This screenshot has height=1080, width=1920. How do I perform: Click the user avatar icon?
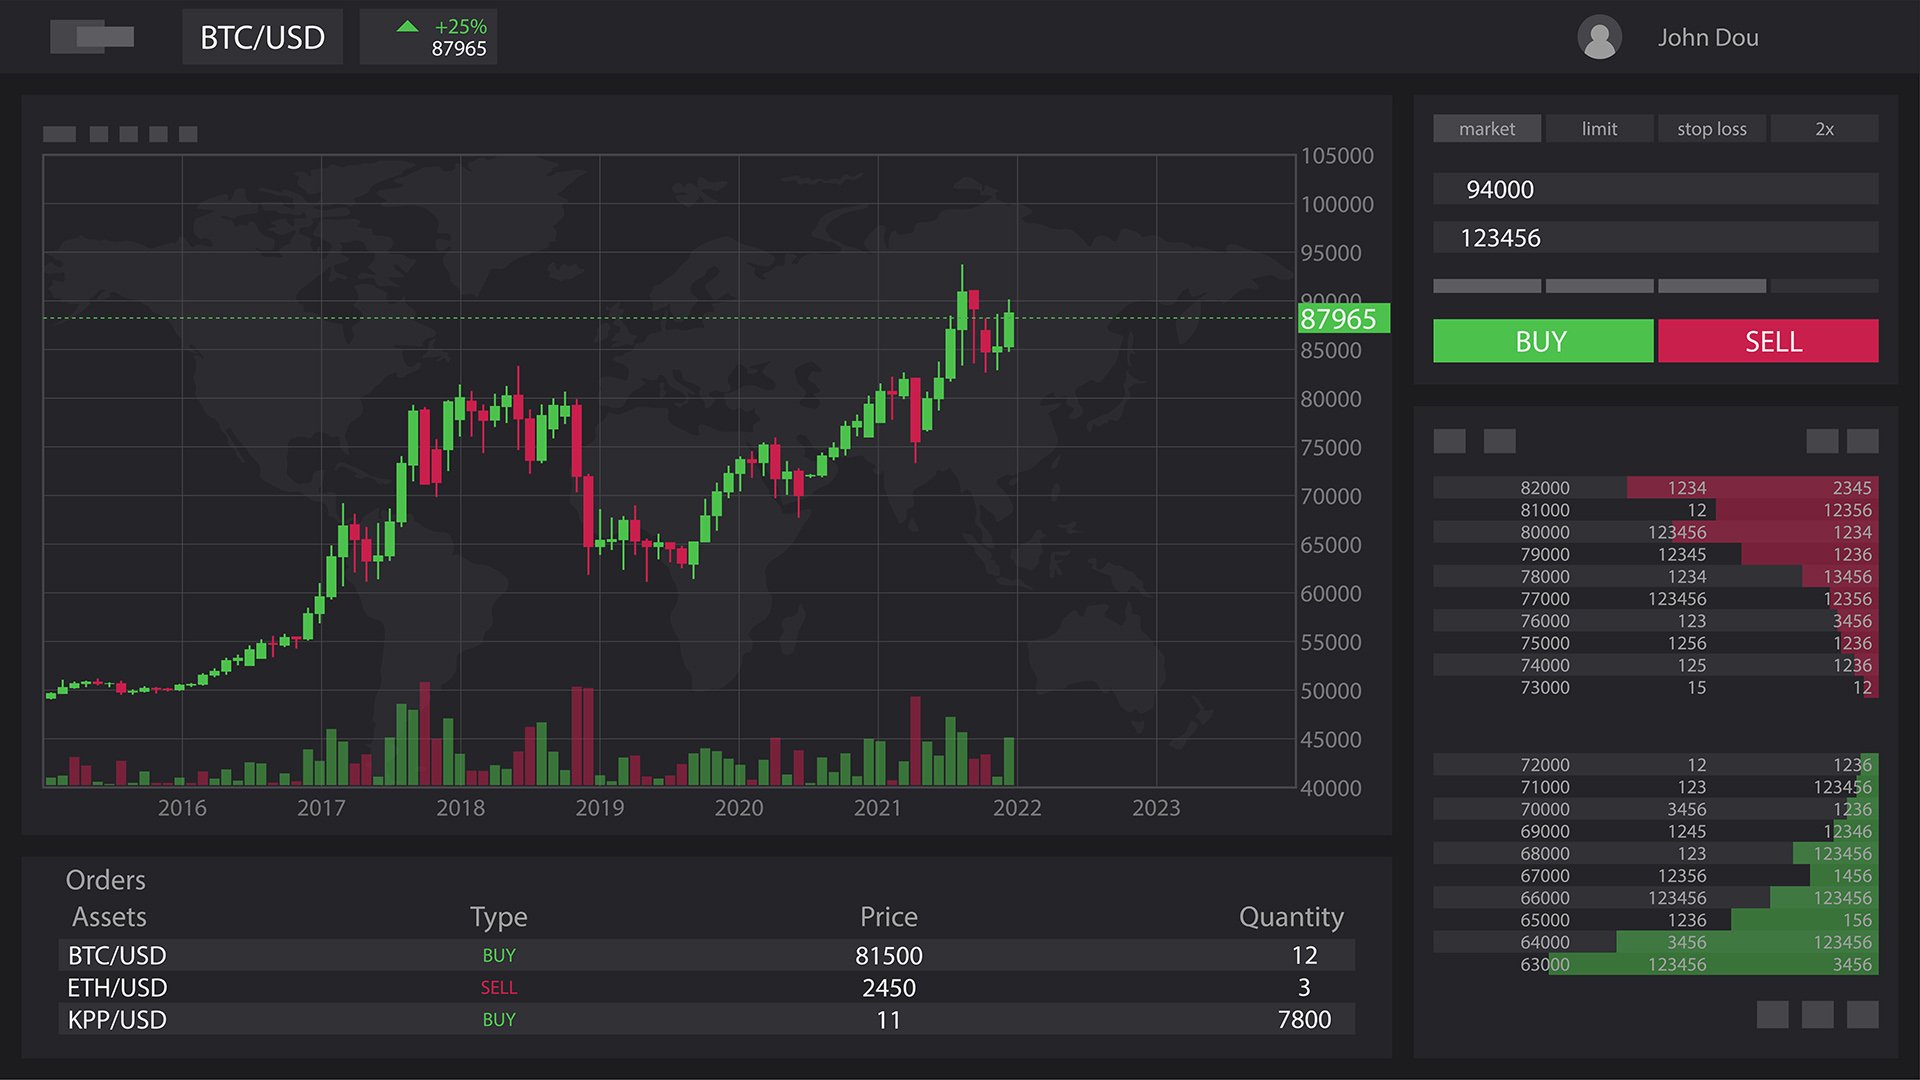[1599, 38]
